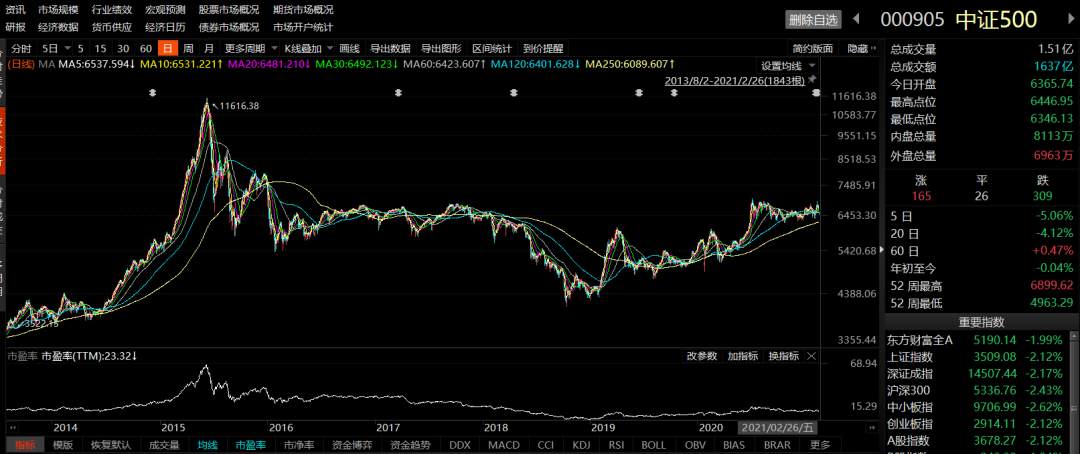Viewport: 1080px width, 454px height.
Task: Select the 资金博弈 indicator tab
Action: pyautogui.click(x=353, y=445)
